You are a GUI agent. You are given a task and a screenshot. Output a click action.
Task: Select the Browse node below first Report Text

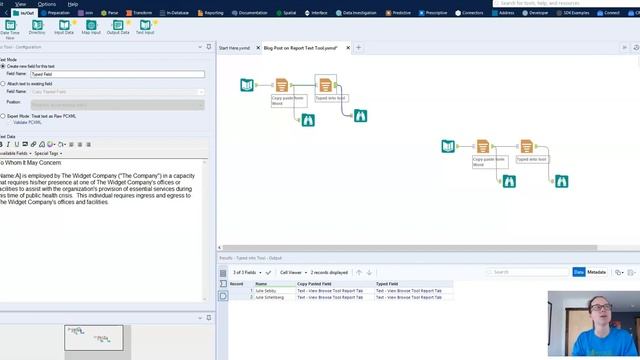[308, 120]
